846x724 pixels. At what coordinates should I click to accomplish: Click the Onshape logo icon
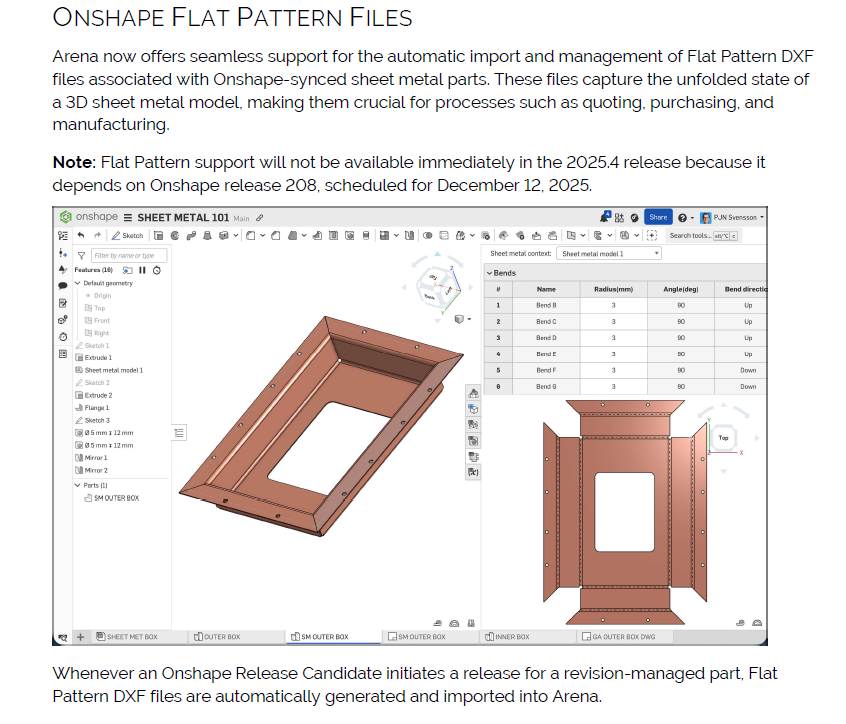point(66,217)
